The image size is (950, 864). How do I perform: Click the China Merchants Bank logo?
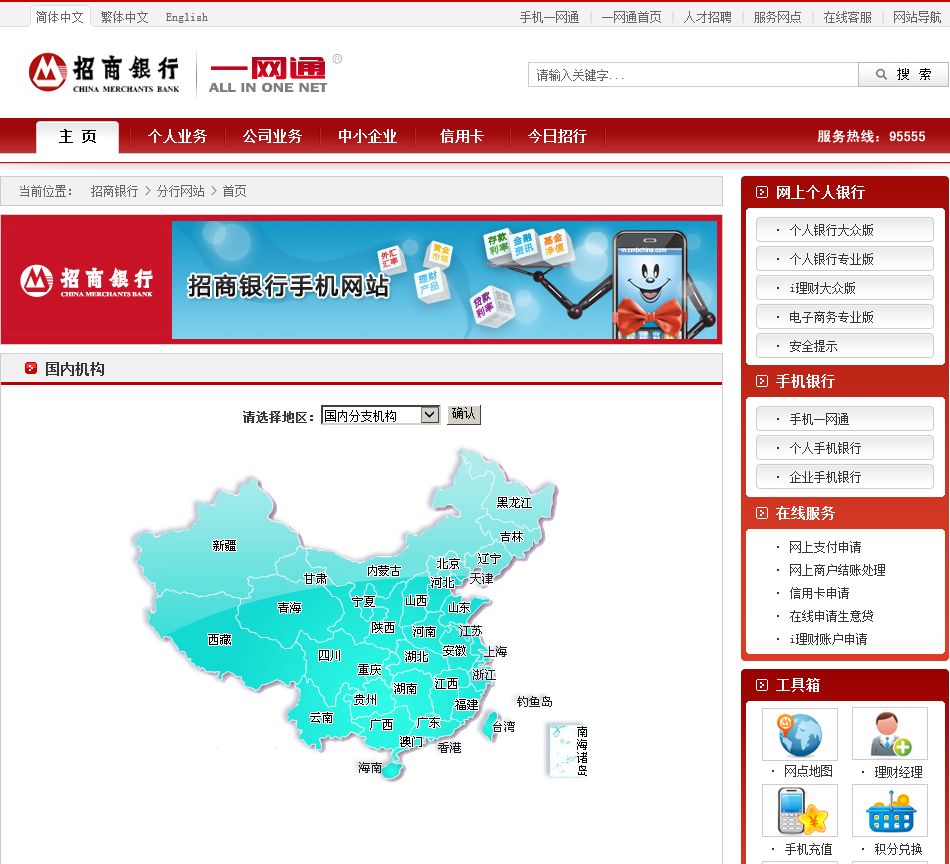point(104,73)
